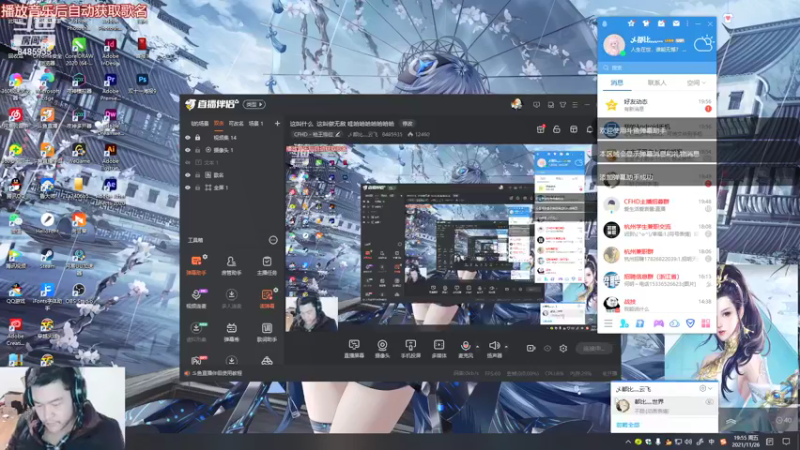Open the QQ game controller icon

click(x=659, y=323)
